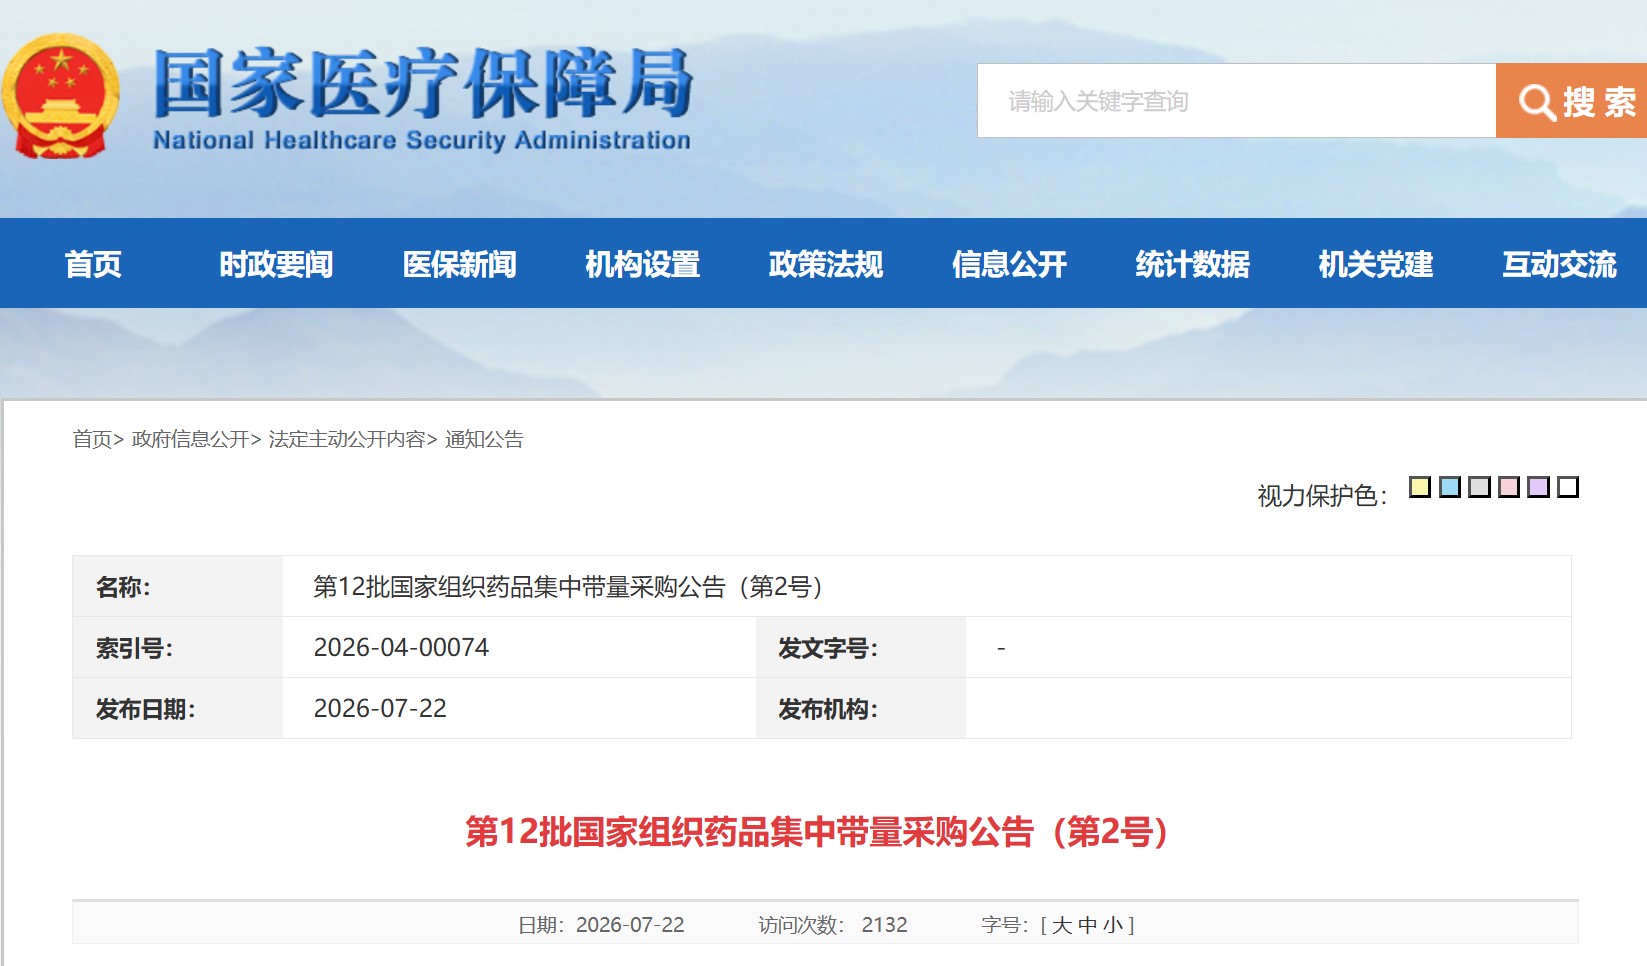Open the 时政要闻 navigation item
1647x966 pixels.
pos(276,264)
